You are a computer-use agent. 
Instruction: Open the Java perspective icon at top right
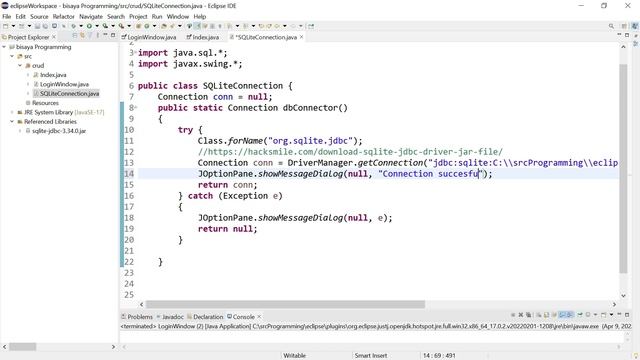[635, 26]
